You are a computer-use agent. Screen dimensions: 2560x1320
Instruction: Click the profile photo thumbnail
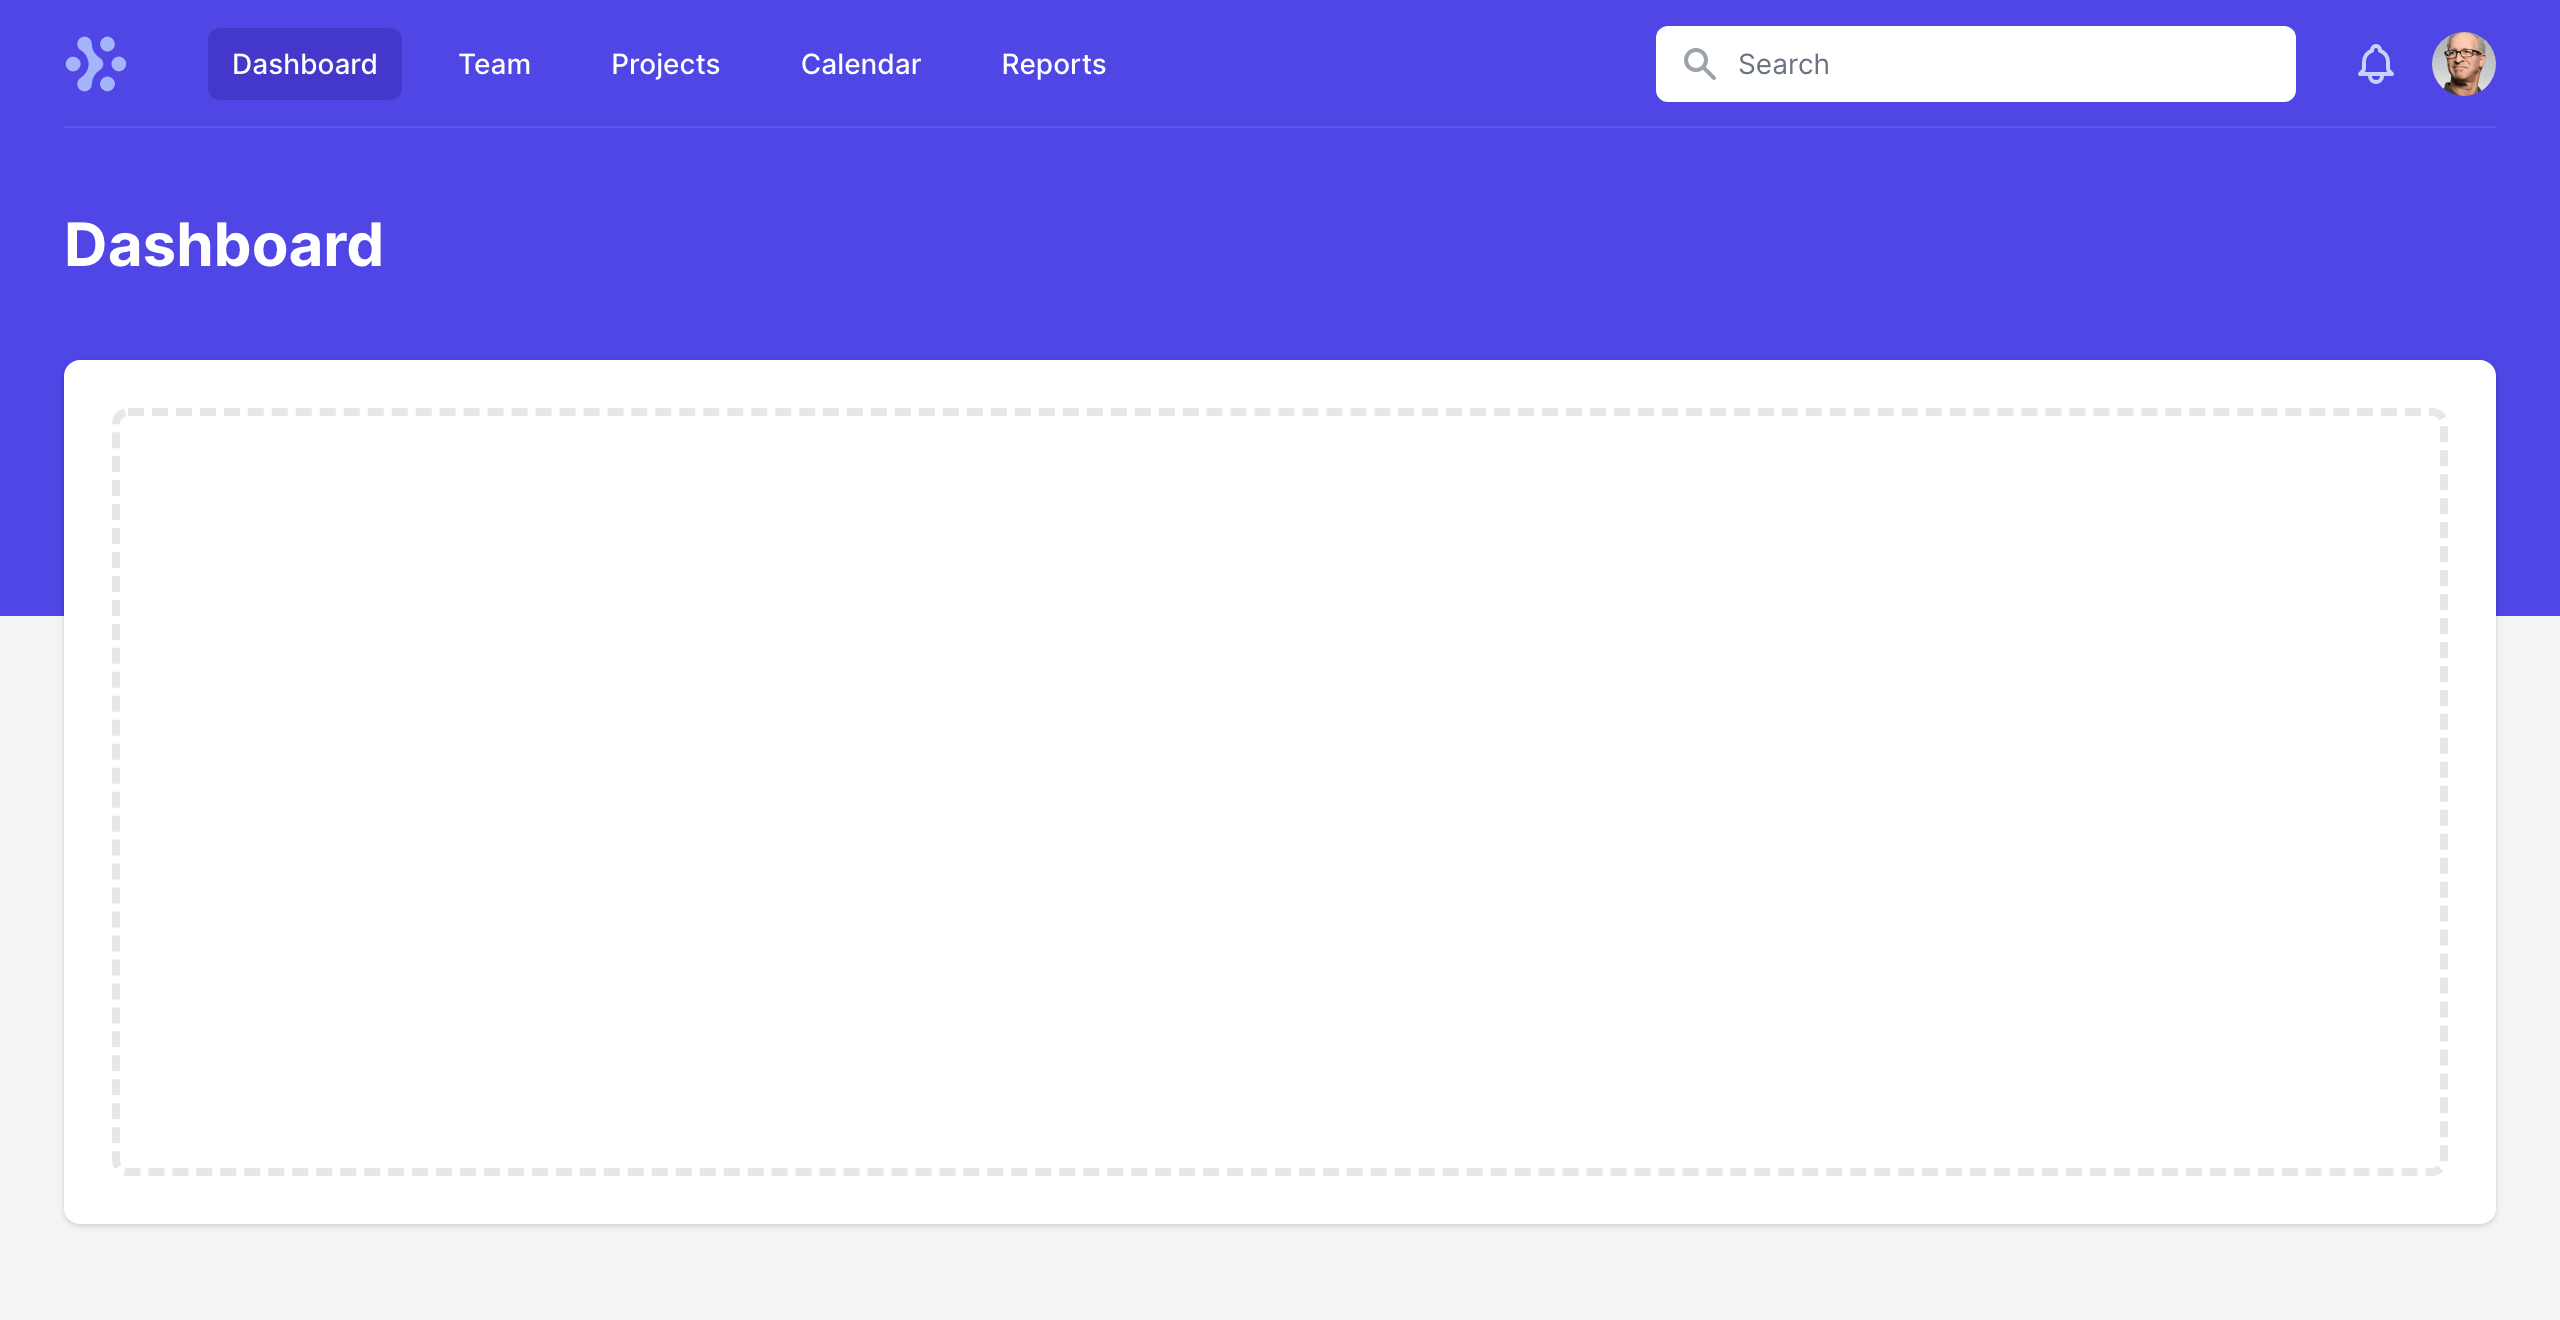tap(2463, 64)
